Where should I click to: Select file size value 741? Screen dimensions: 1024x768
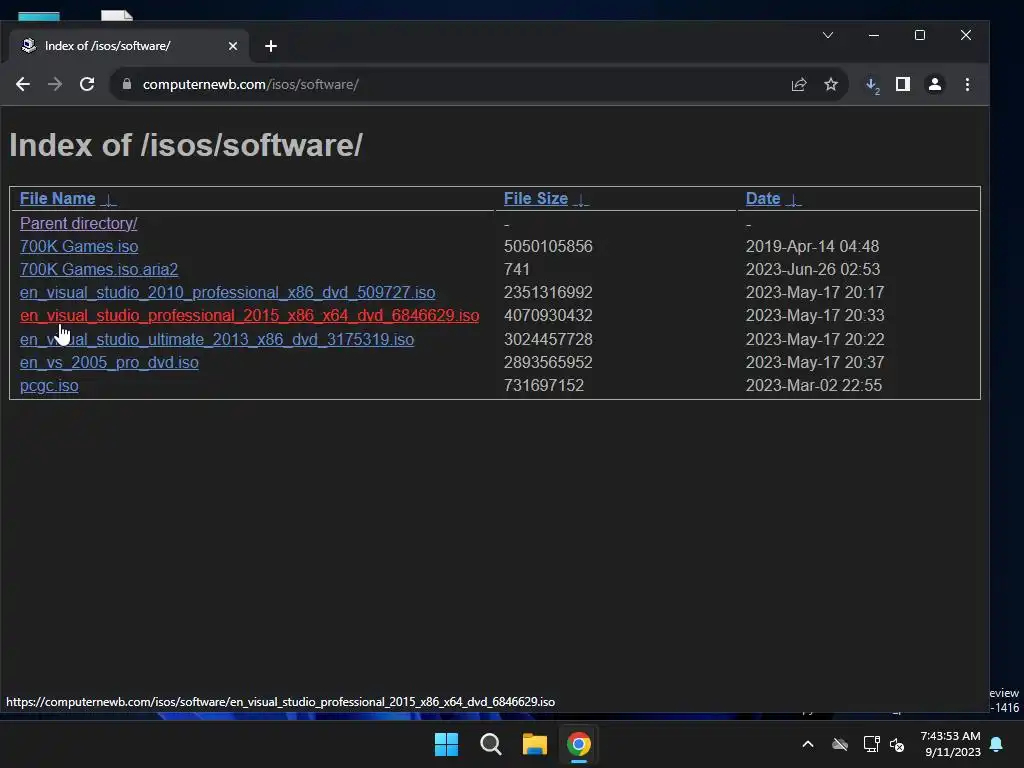(x=517, y=269)
